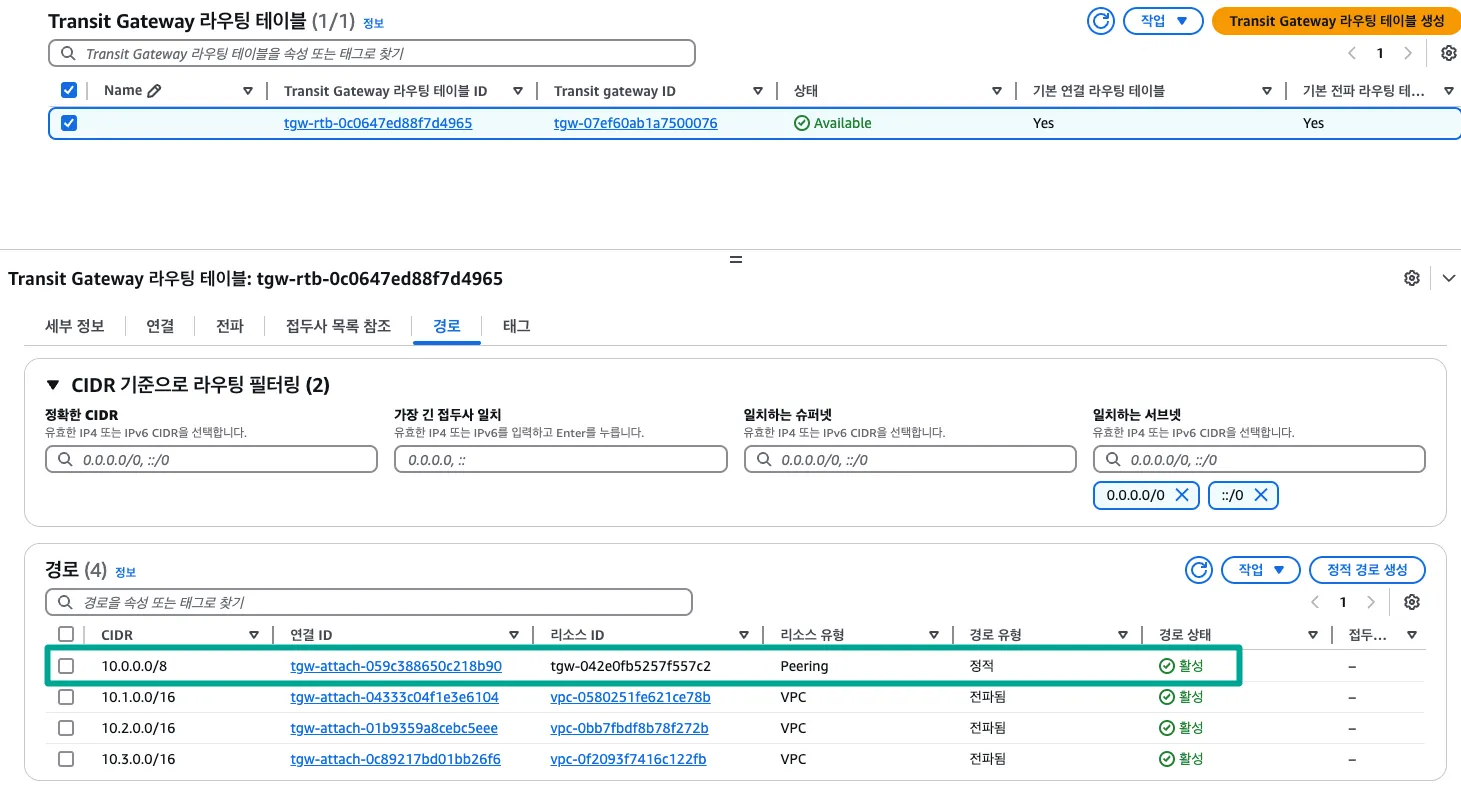This screenshot has height=798, width=1461.
Task: Open the top 작업 actions dropdown
Action: coord(1162,21)
